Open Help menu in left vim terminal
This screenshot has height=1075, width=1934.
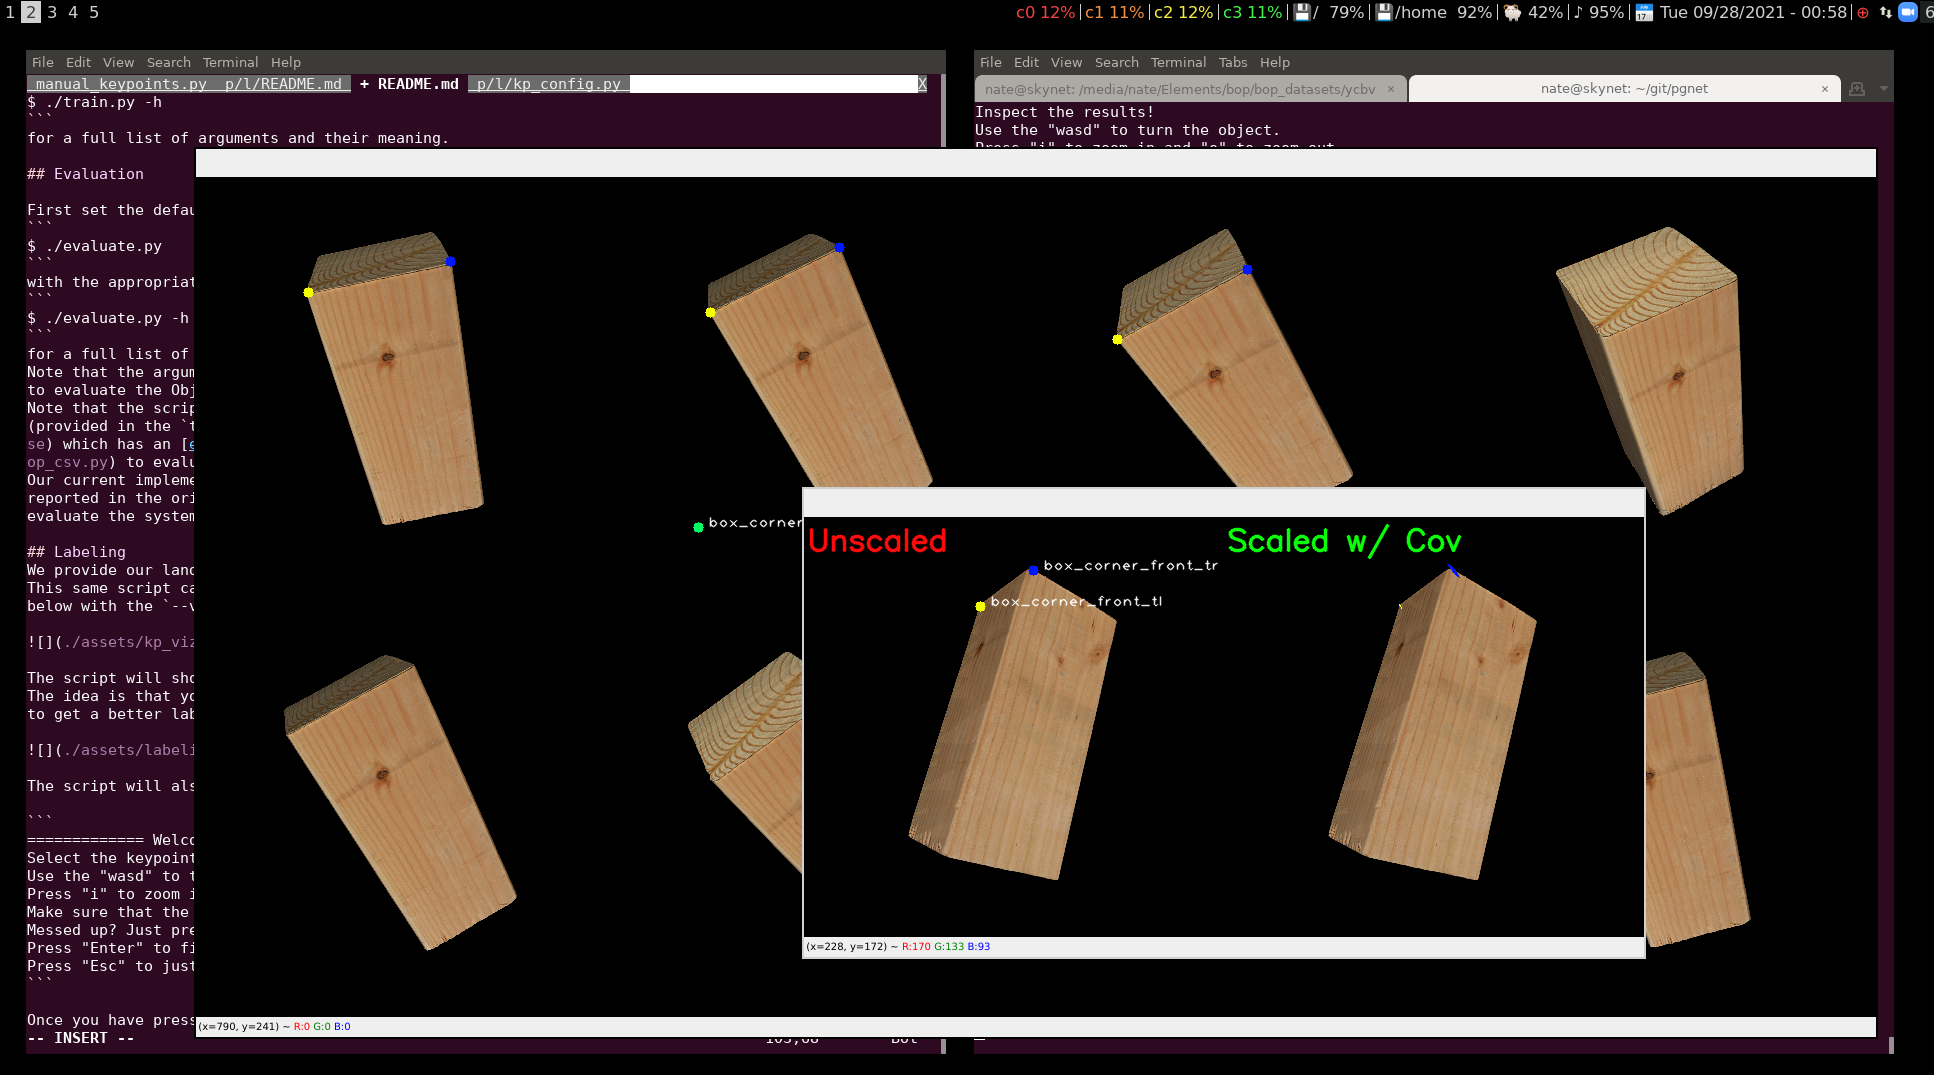pyautogui.click(x=286, y=62)
